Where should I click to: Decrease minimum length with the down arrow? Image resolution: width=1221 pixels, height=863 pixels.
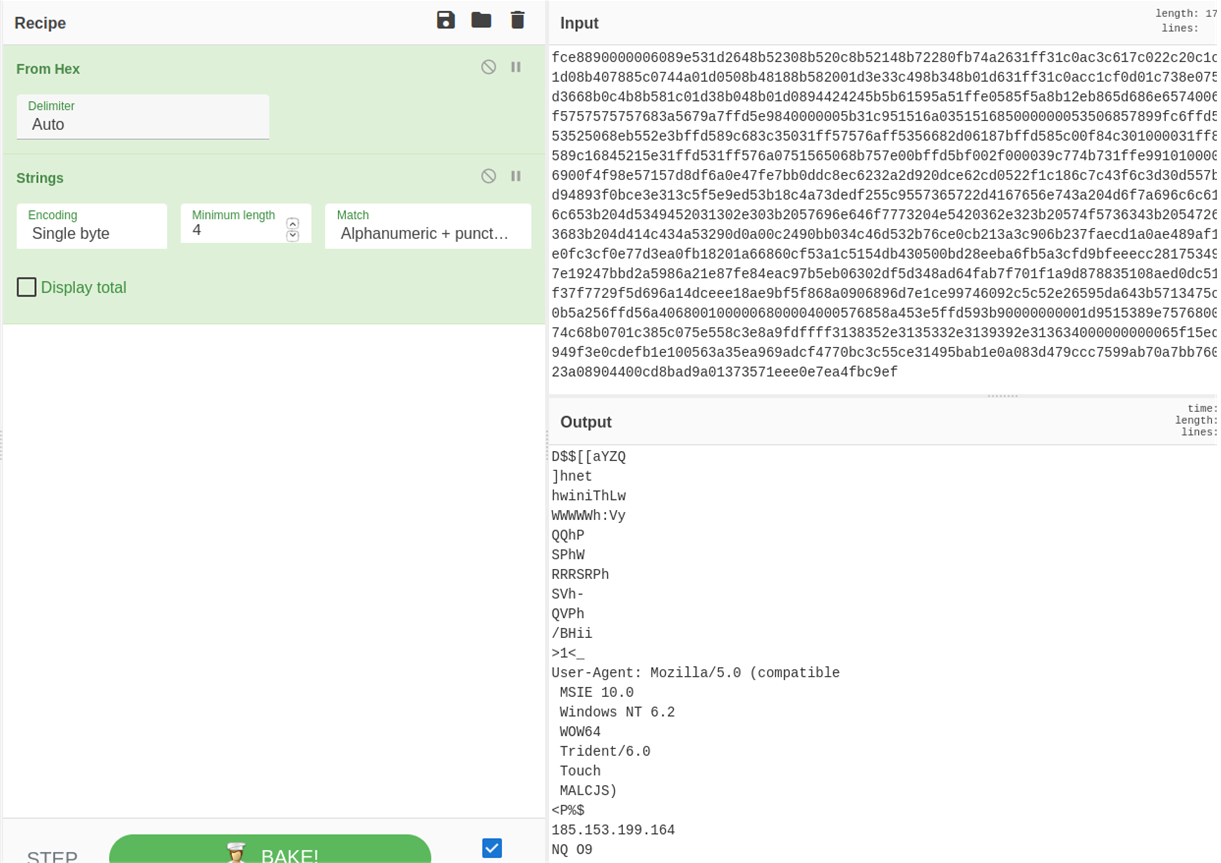point(293,236)
